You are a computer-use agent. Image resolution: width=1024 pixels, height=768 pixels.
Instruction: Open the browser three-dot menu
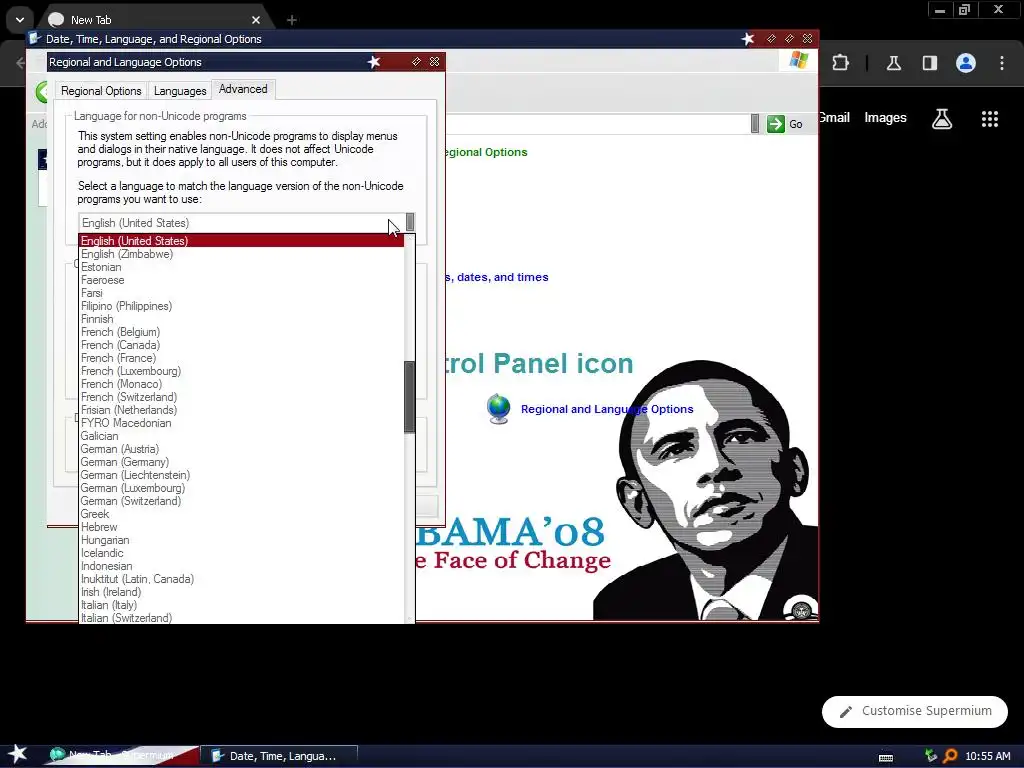click(1002, 63)
